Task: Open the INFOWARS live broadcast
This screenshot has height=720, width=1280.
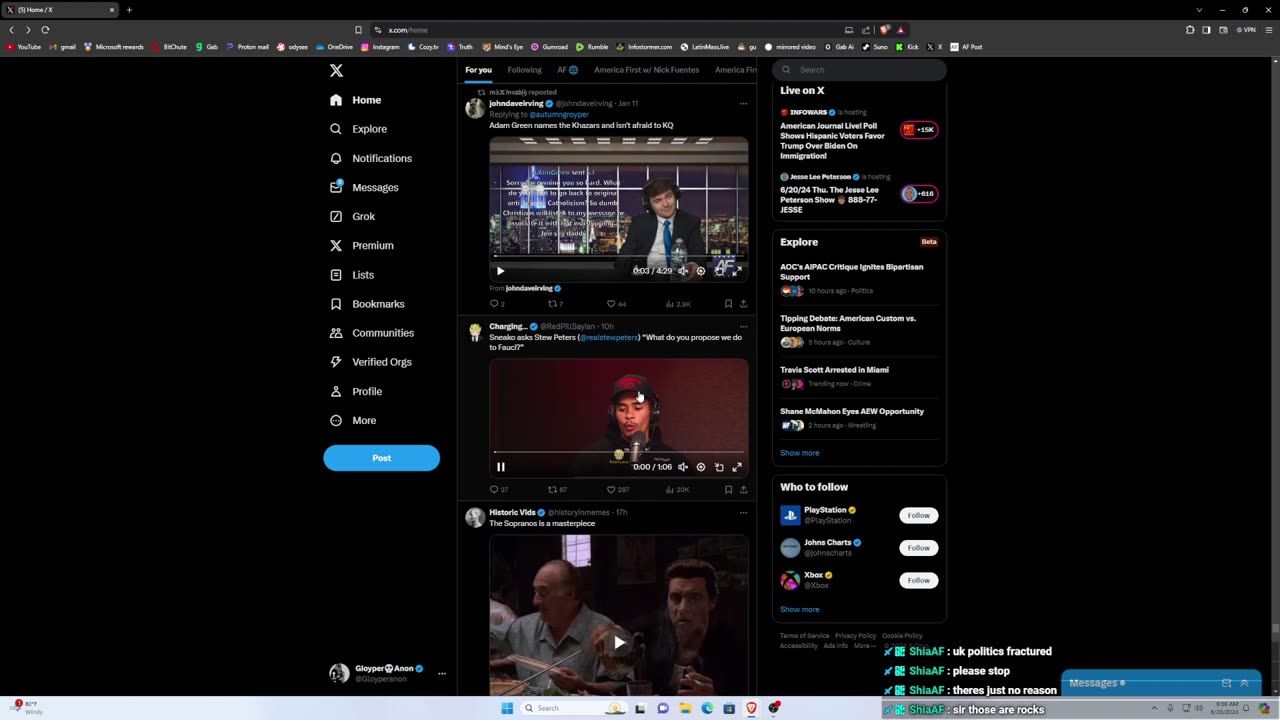Action: pyautogui.click(x=858, y=134)
